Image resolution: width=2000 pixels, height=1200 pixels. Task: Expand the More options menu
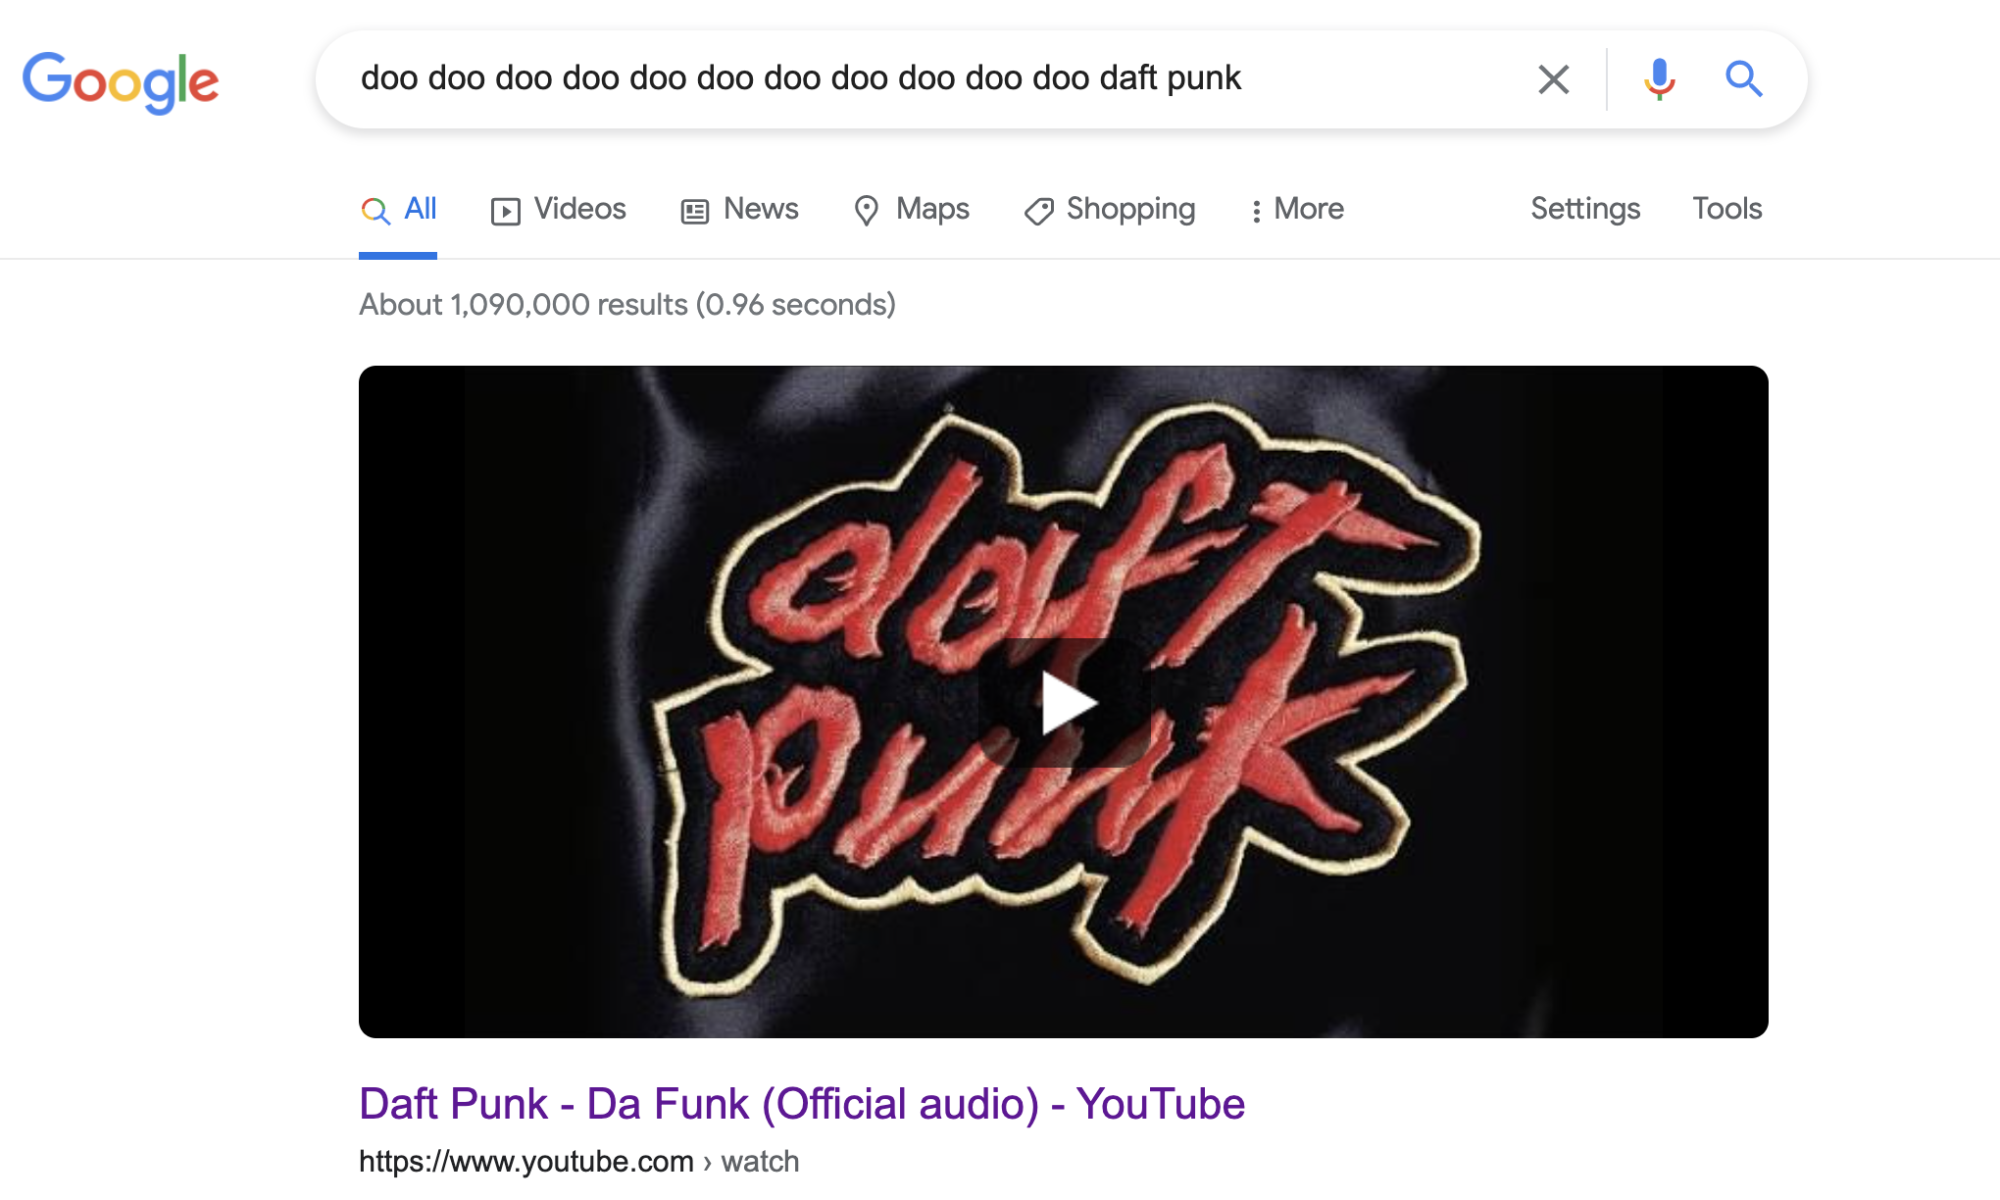tap(1297, 209)
